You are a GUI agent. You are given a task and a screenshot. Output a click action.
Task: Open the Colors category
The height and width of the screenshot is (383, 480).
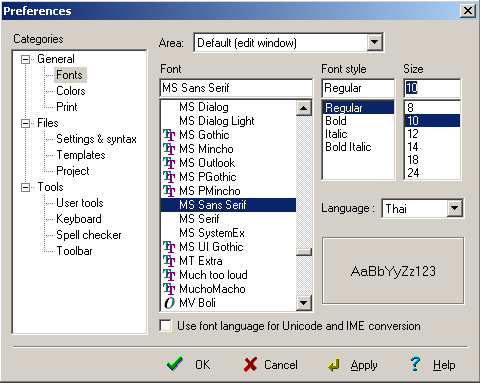(x=71, y=91)
